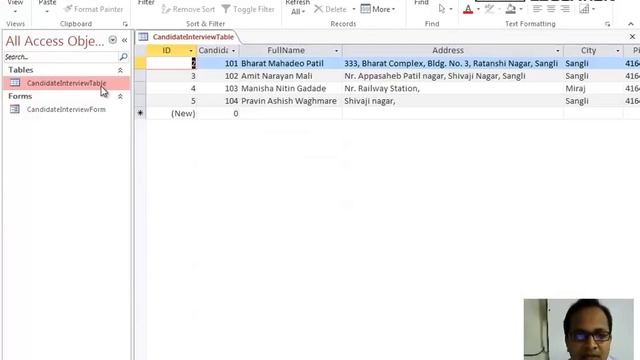Click the select-all box at datasheet corner

(x=140, y=51)
